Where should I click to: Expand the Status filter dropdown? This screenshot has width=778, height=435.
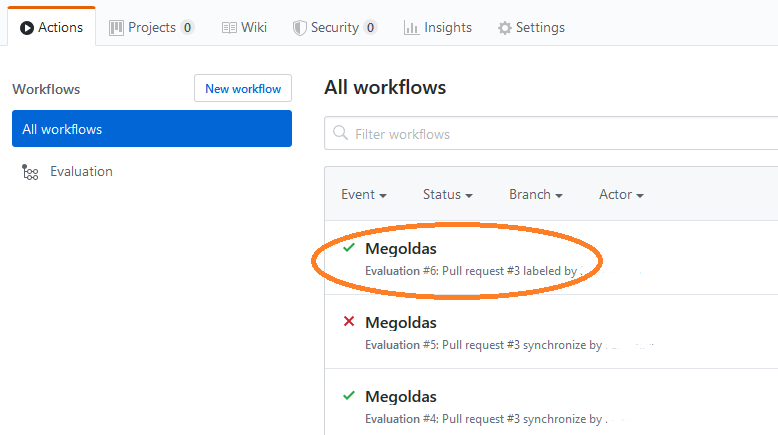(447, 195)
